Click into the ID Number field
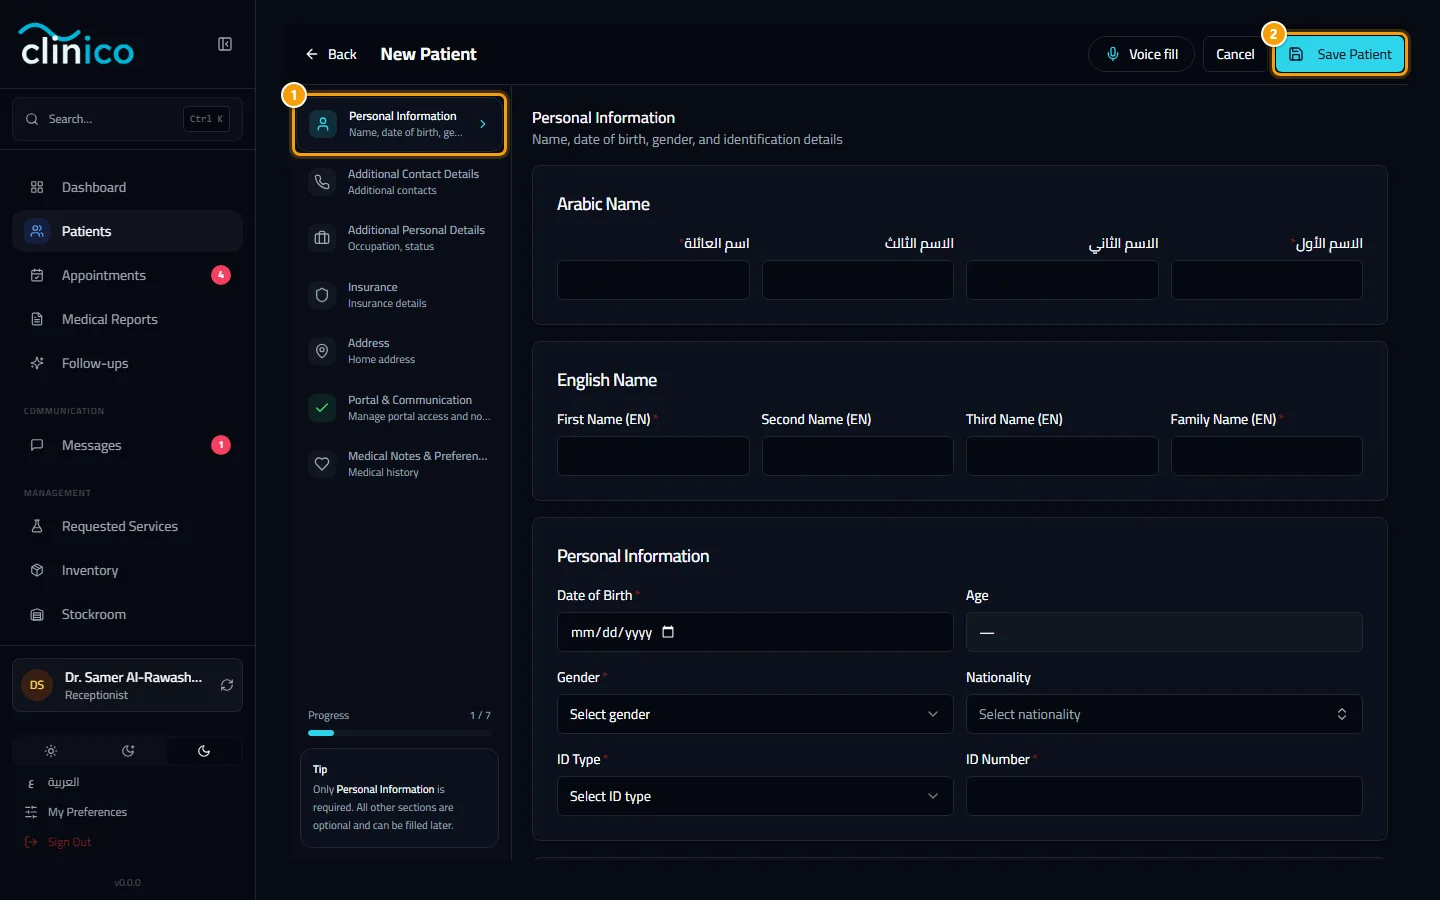This screenshot has height=900, width=1440. coord(1164,796)
